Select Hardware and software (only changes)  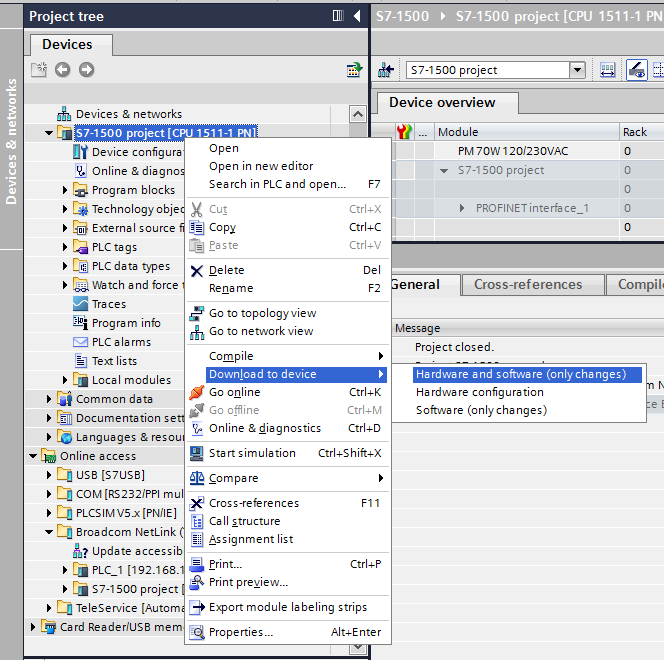click(520, 374)
